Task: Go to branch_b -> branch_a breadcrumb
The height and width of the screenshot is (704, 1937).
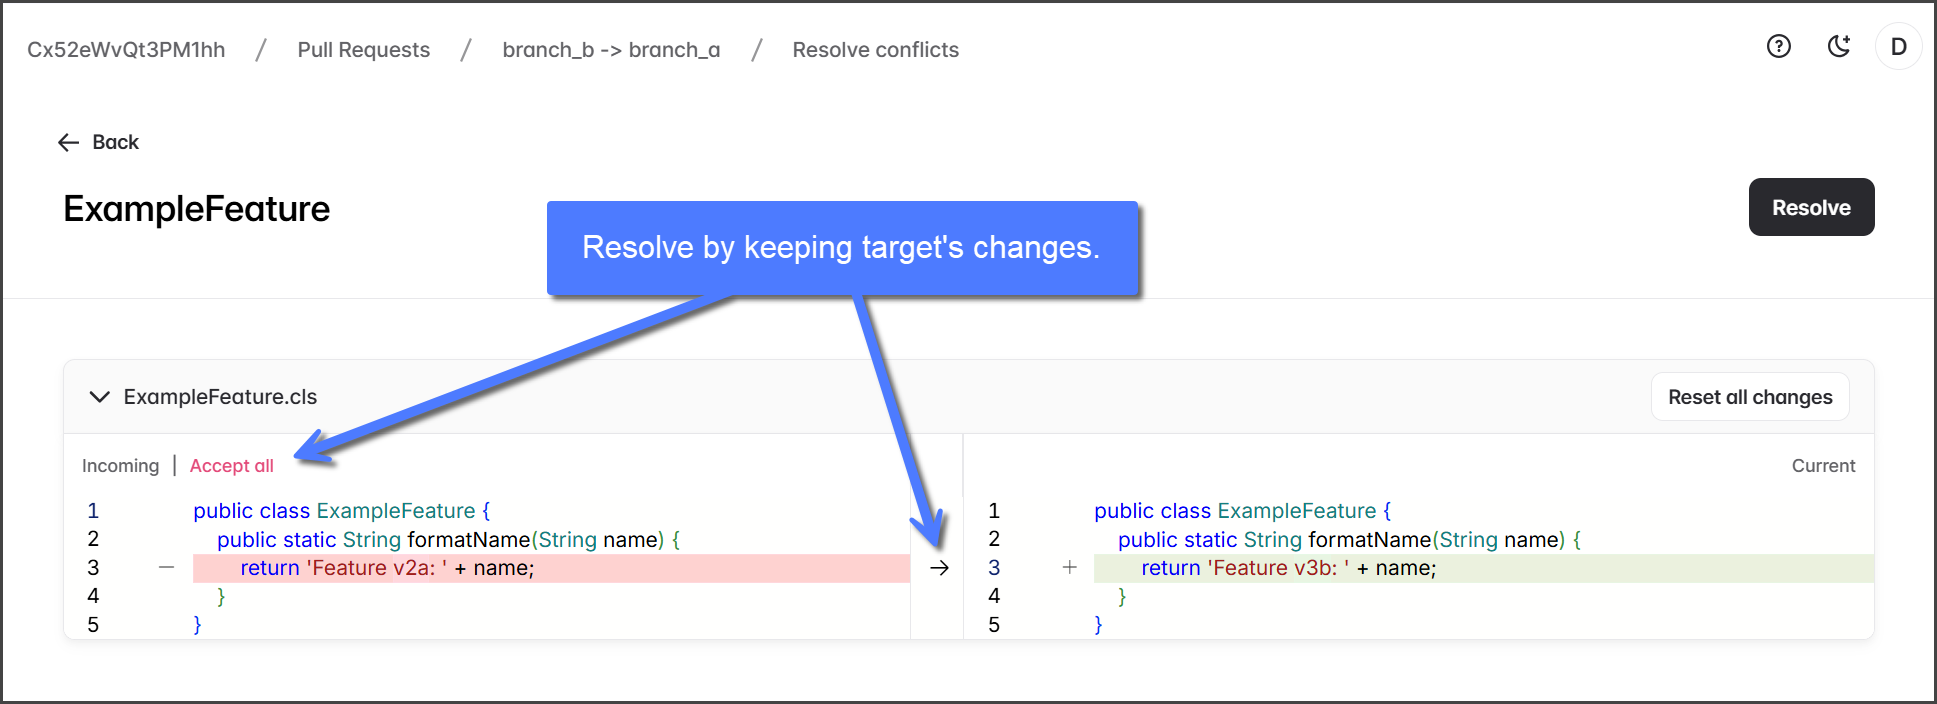Action: click(x=611, y=50)
